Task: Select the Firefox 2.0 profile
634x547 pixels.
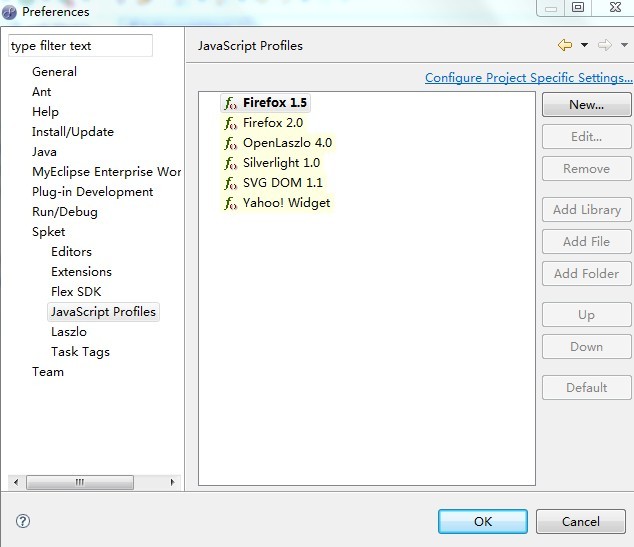Action: (273, 123)
